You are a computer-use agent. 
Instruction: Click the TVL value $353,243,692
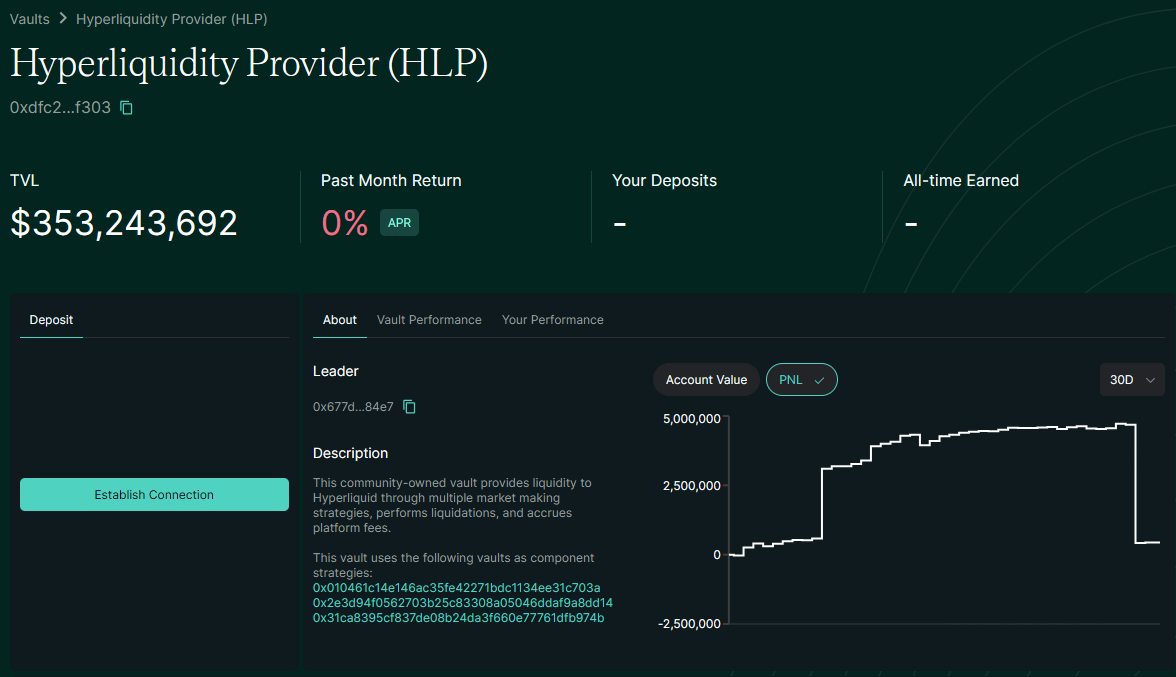[x=124, y=223]
